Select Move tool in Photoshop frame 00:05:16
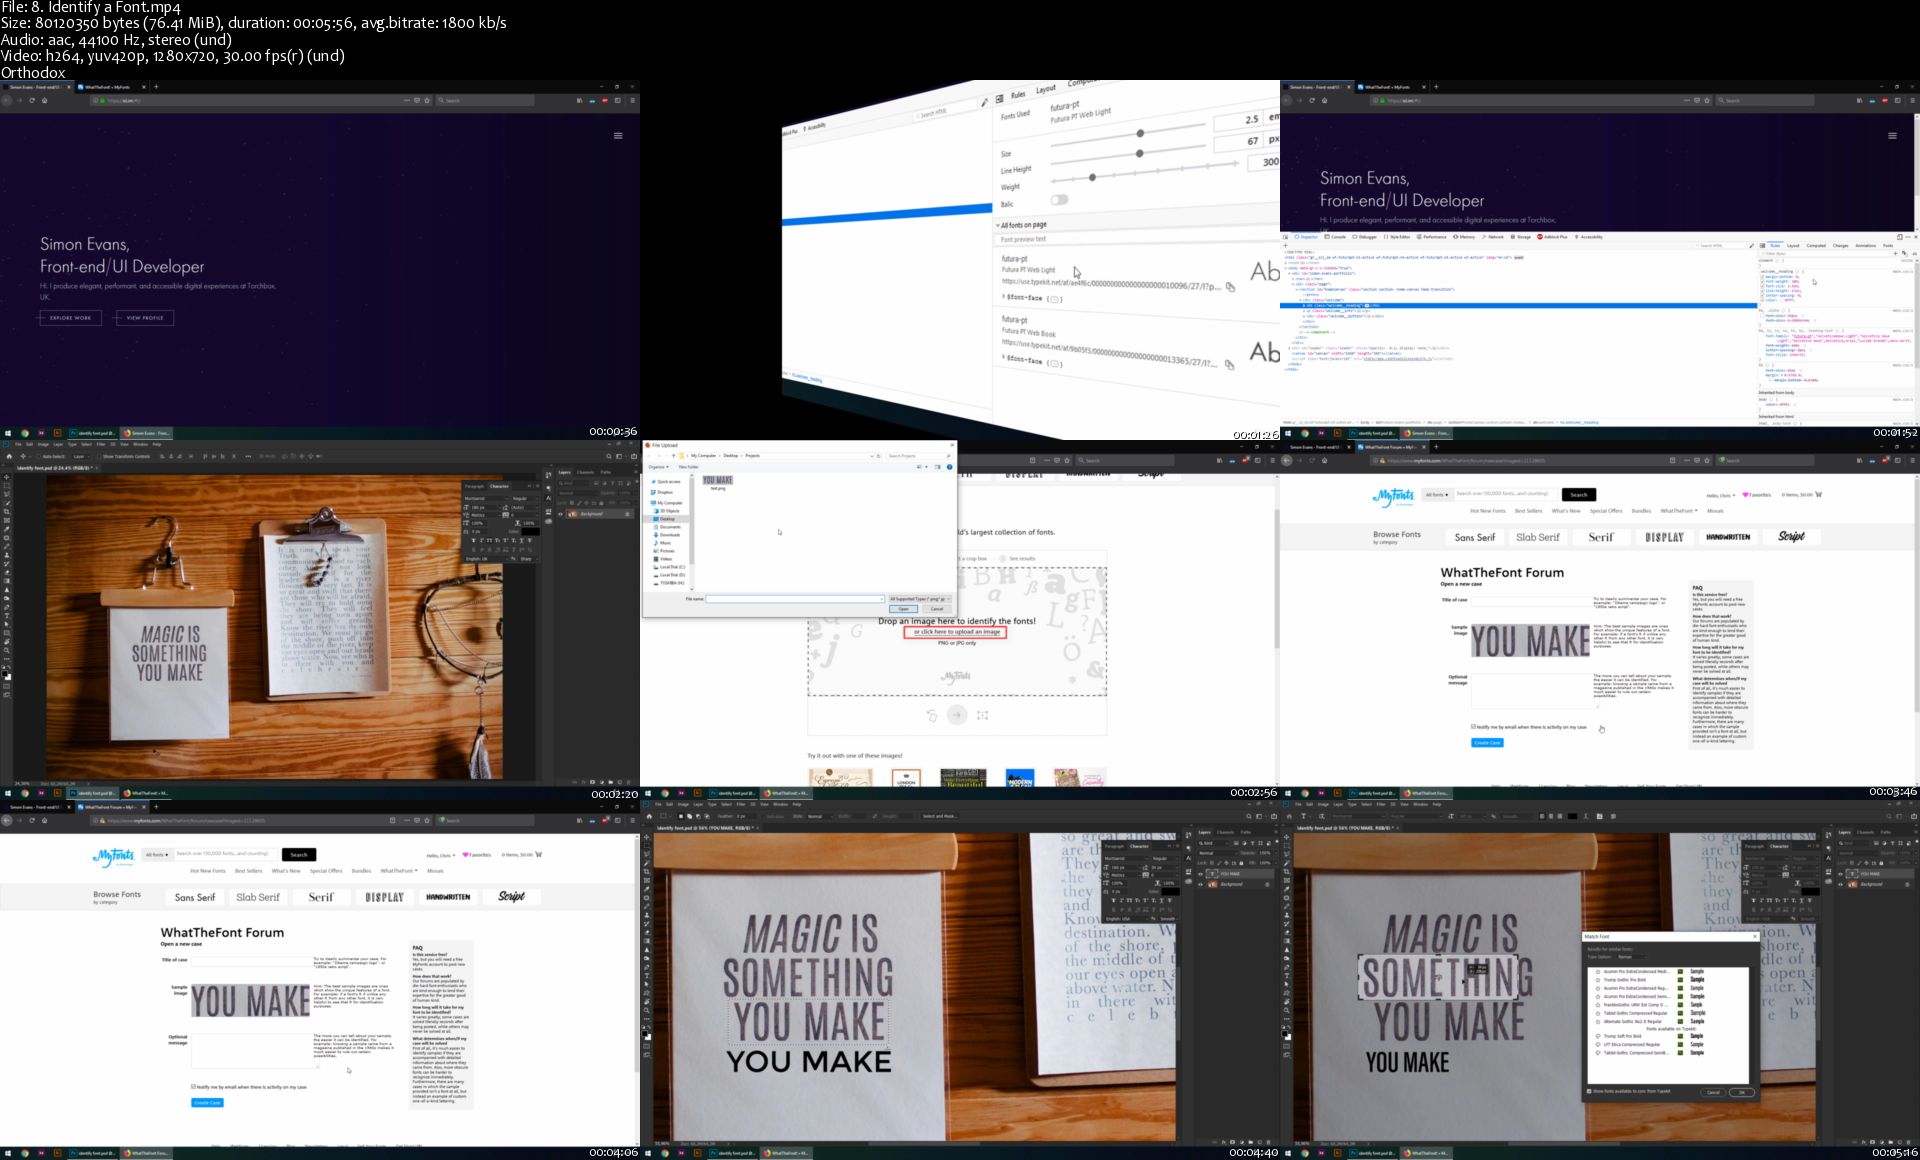This screenshot has height=1160, width=1920. [x=1286, y=837]
